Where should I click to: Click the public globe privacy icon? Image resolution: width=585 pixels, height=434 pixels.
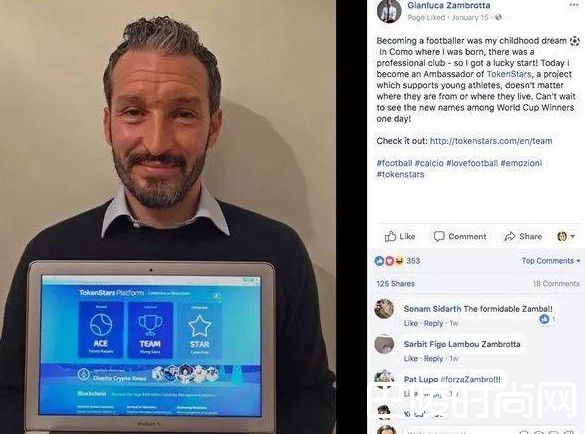point(498,17)
